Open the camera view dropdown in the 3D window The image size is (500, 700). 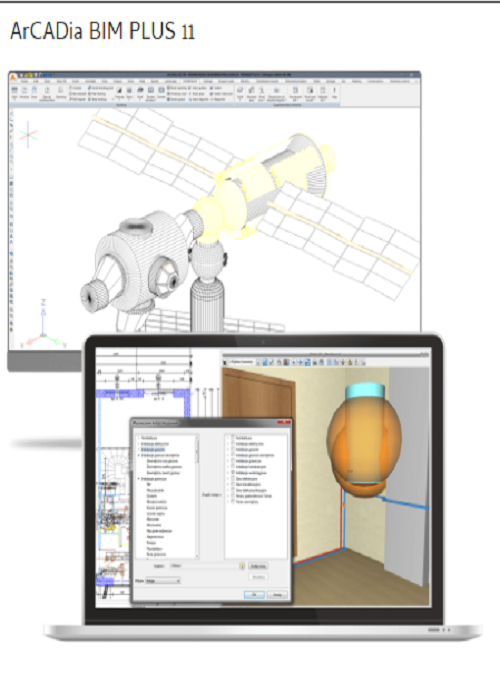point(242,362)
